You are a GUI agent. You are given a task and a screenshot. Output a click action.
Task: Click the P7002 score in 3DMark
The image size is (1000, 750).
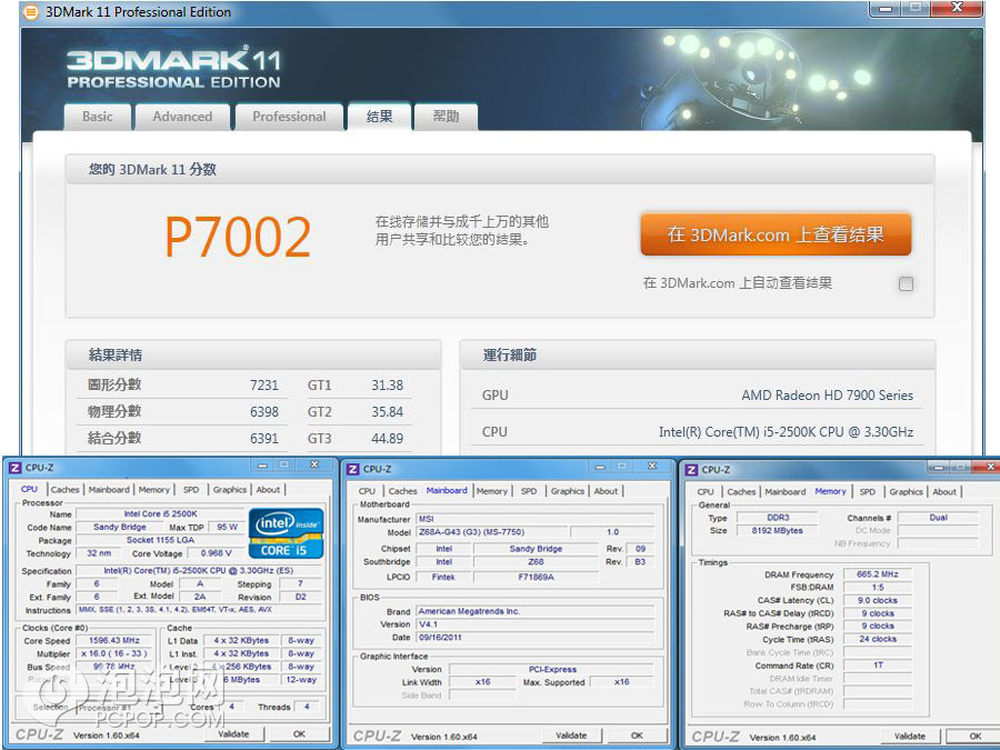pos(238,237)
